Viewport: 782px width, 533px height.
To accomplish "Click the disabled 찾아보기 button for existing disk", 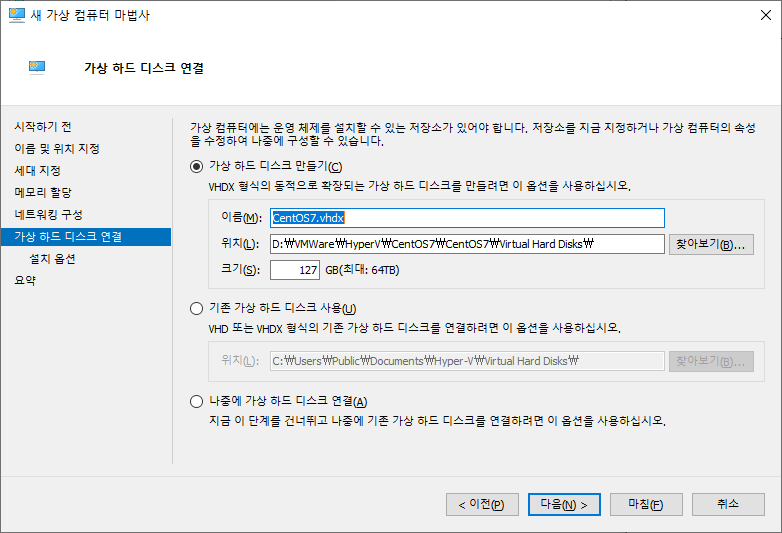I will tap(711, 361).
